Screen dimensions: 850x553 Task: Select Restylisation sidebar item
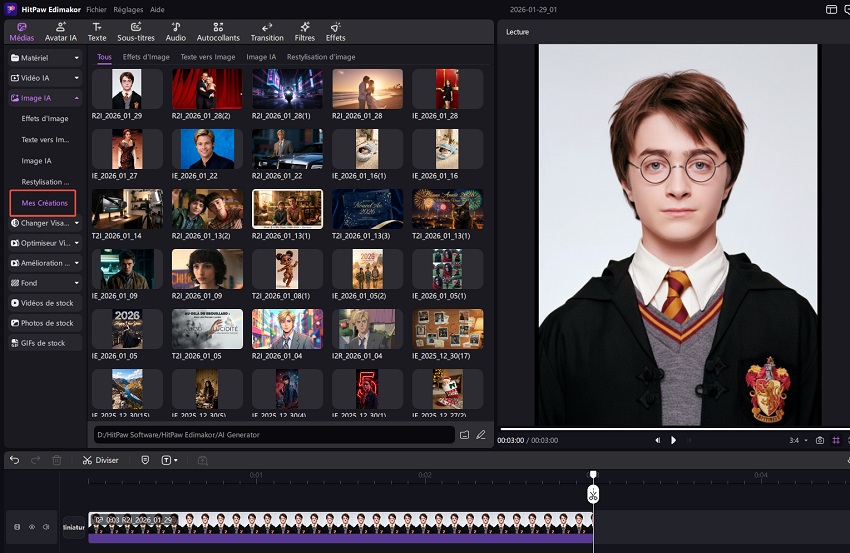(x=45, y=182)
